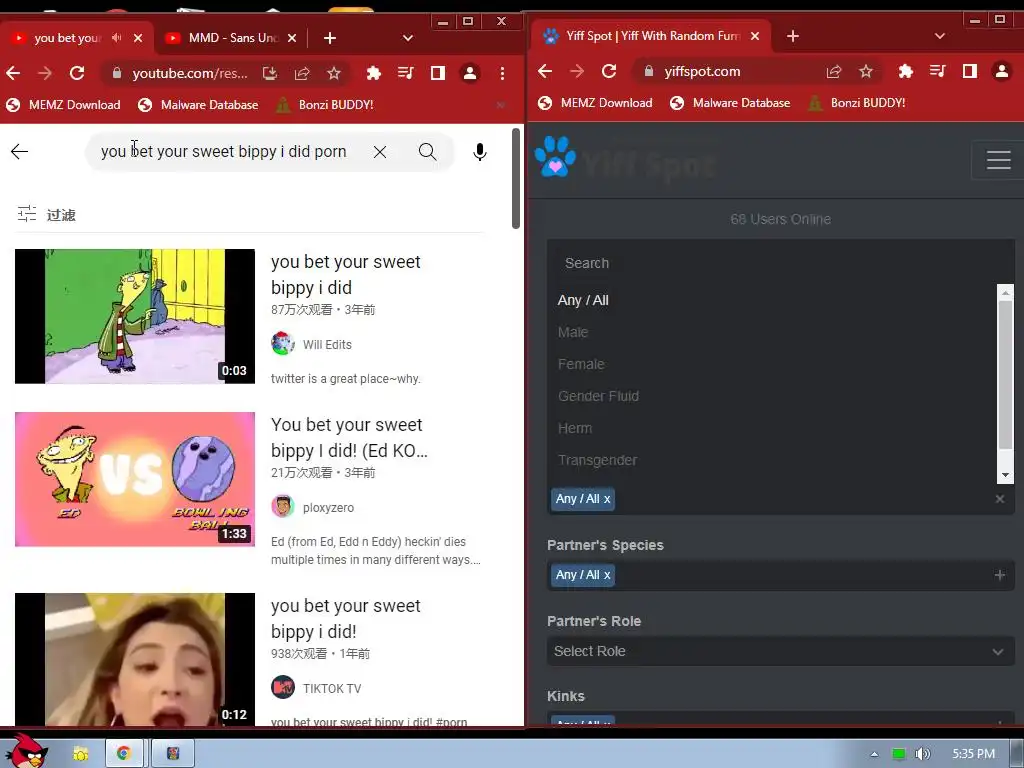Open MEMZ Download bookmark in YouTube window
1024x768 pixels.
click(63, 104)
